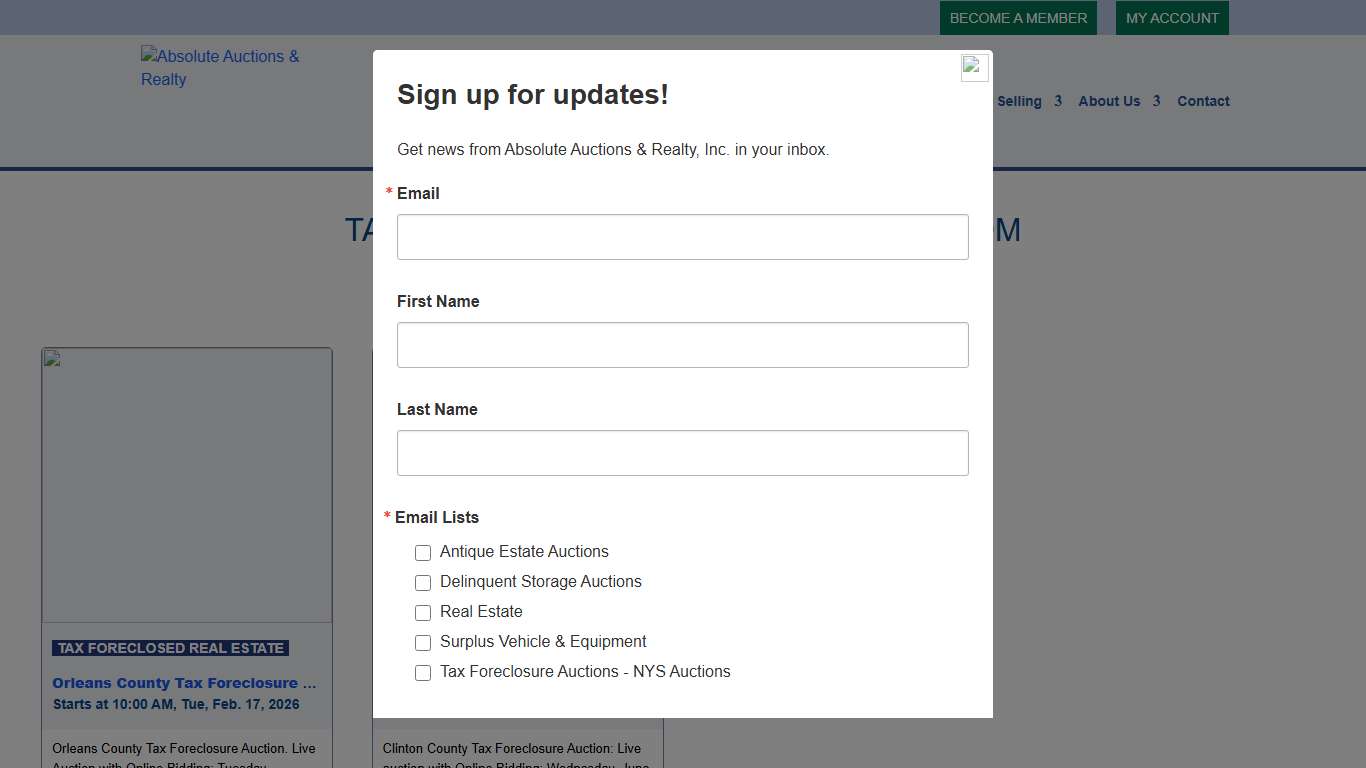1366x768 pixels.
Task: Click the Email input field
Action: click(x=682, y=237)
